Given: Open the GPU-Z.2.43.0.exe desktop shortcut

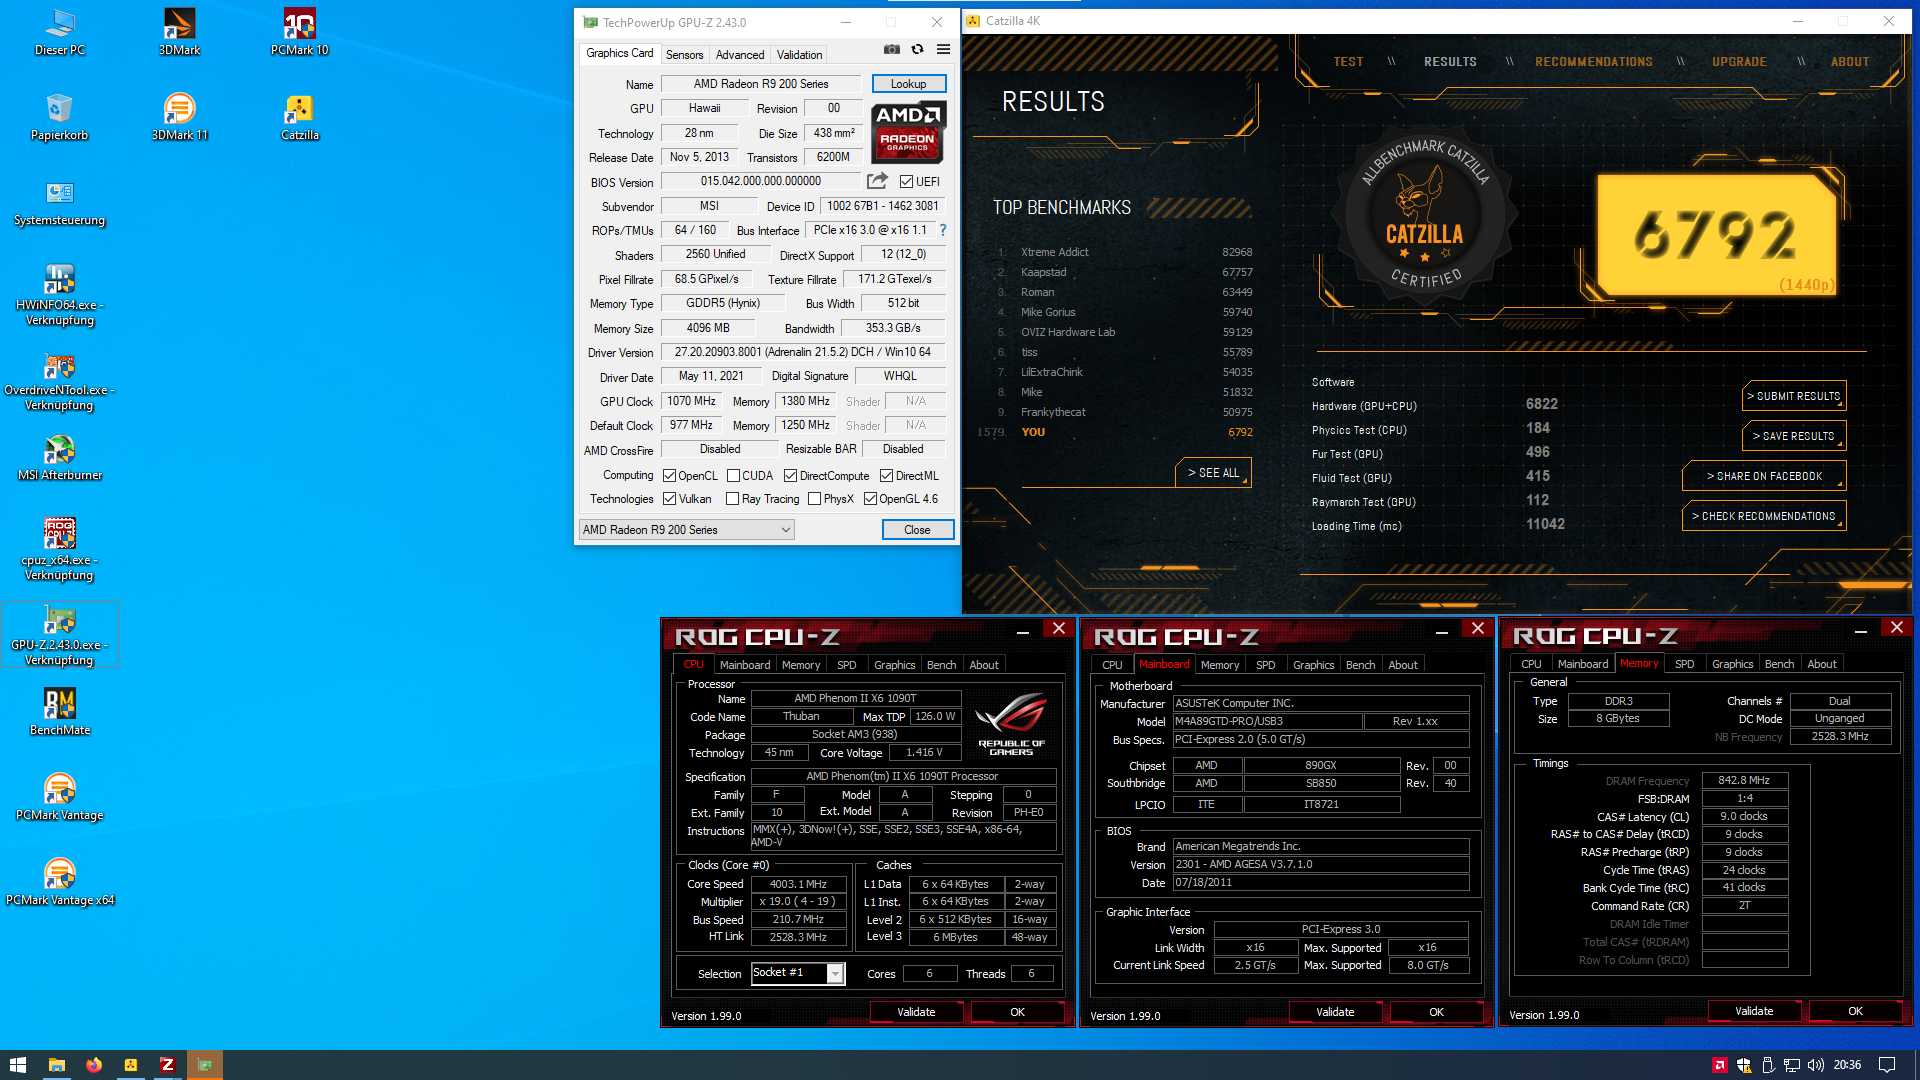Looking at the screenshot, I should click(60, 634).
